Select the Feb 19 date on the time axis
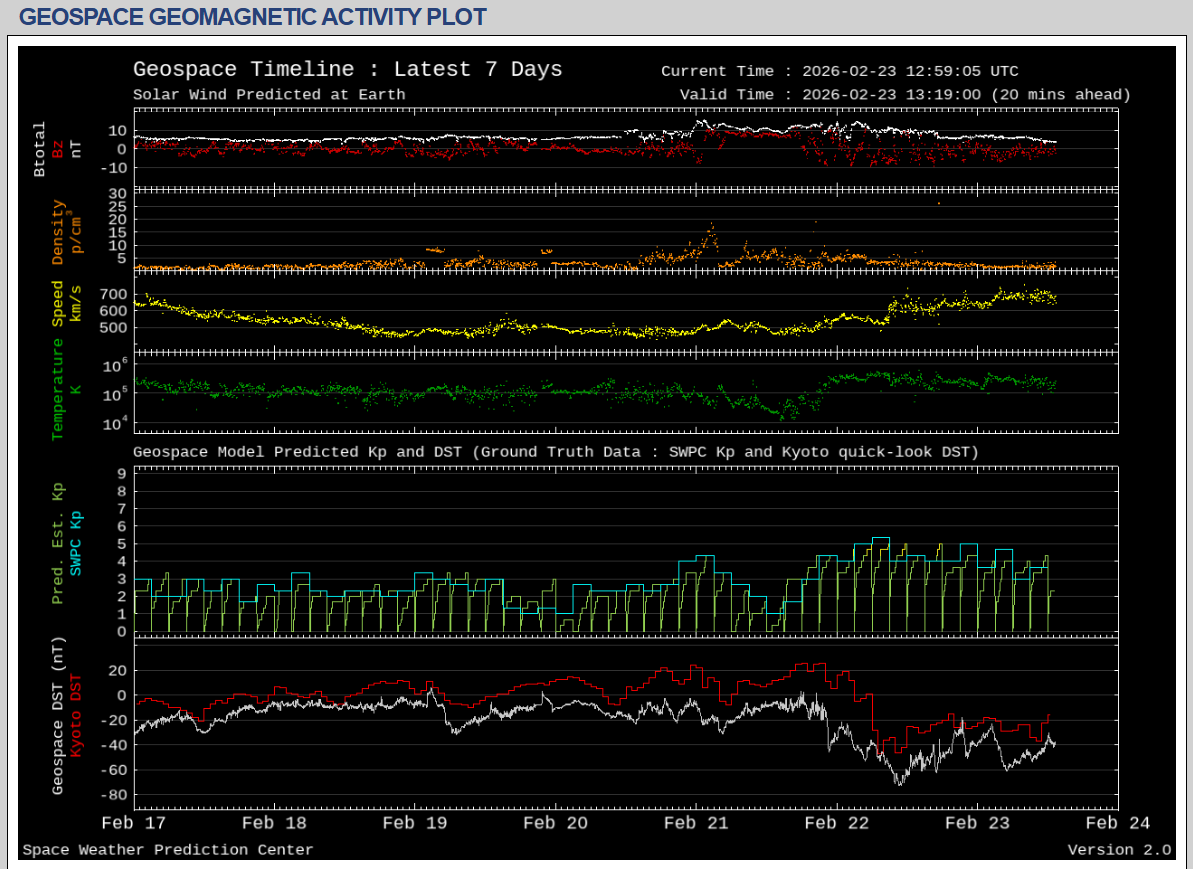Image resolution: width=1193 pixels, height=869 pixels. click(x=416, y=823)
